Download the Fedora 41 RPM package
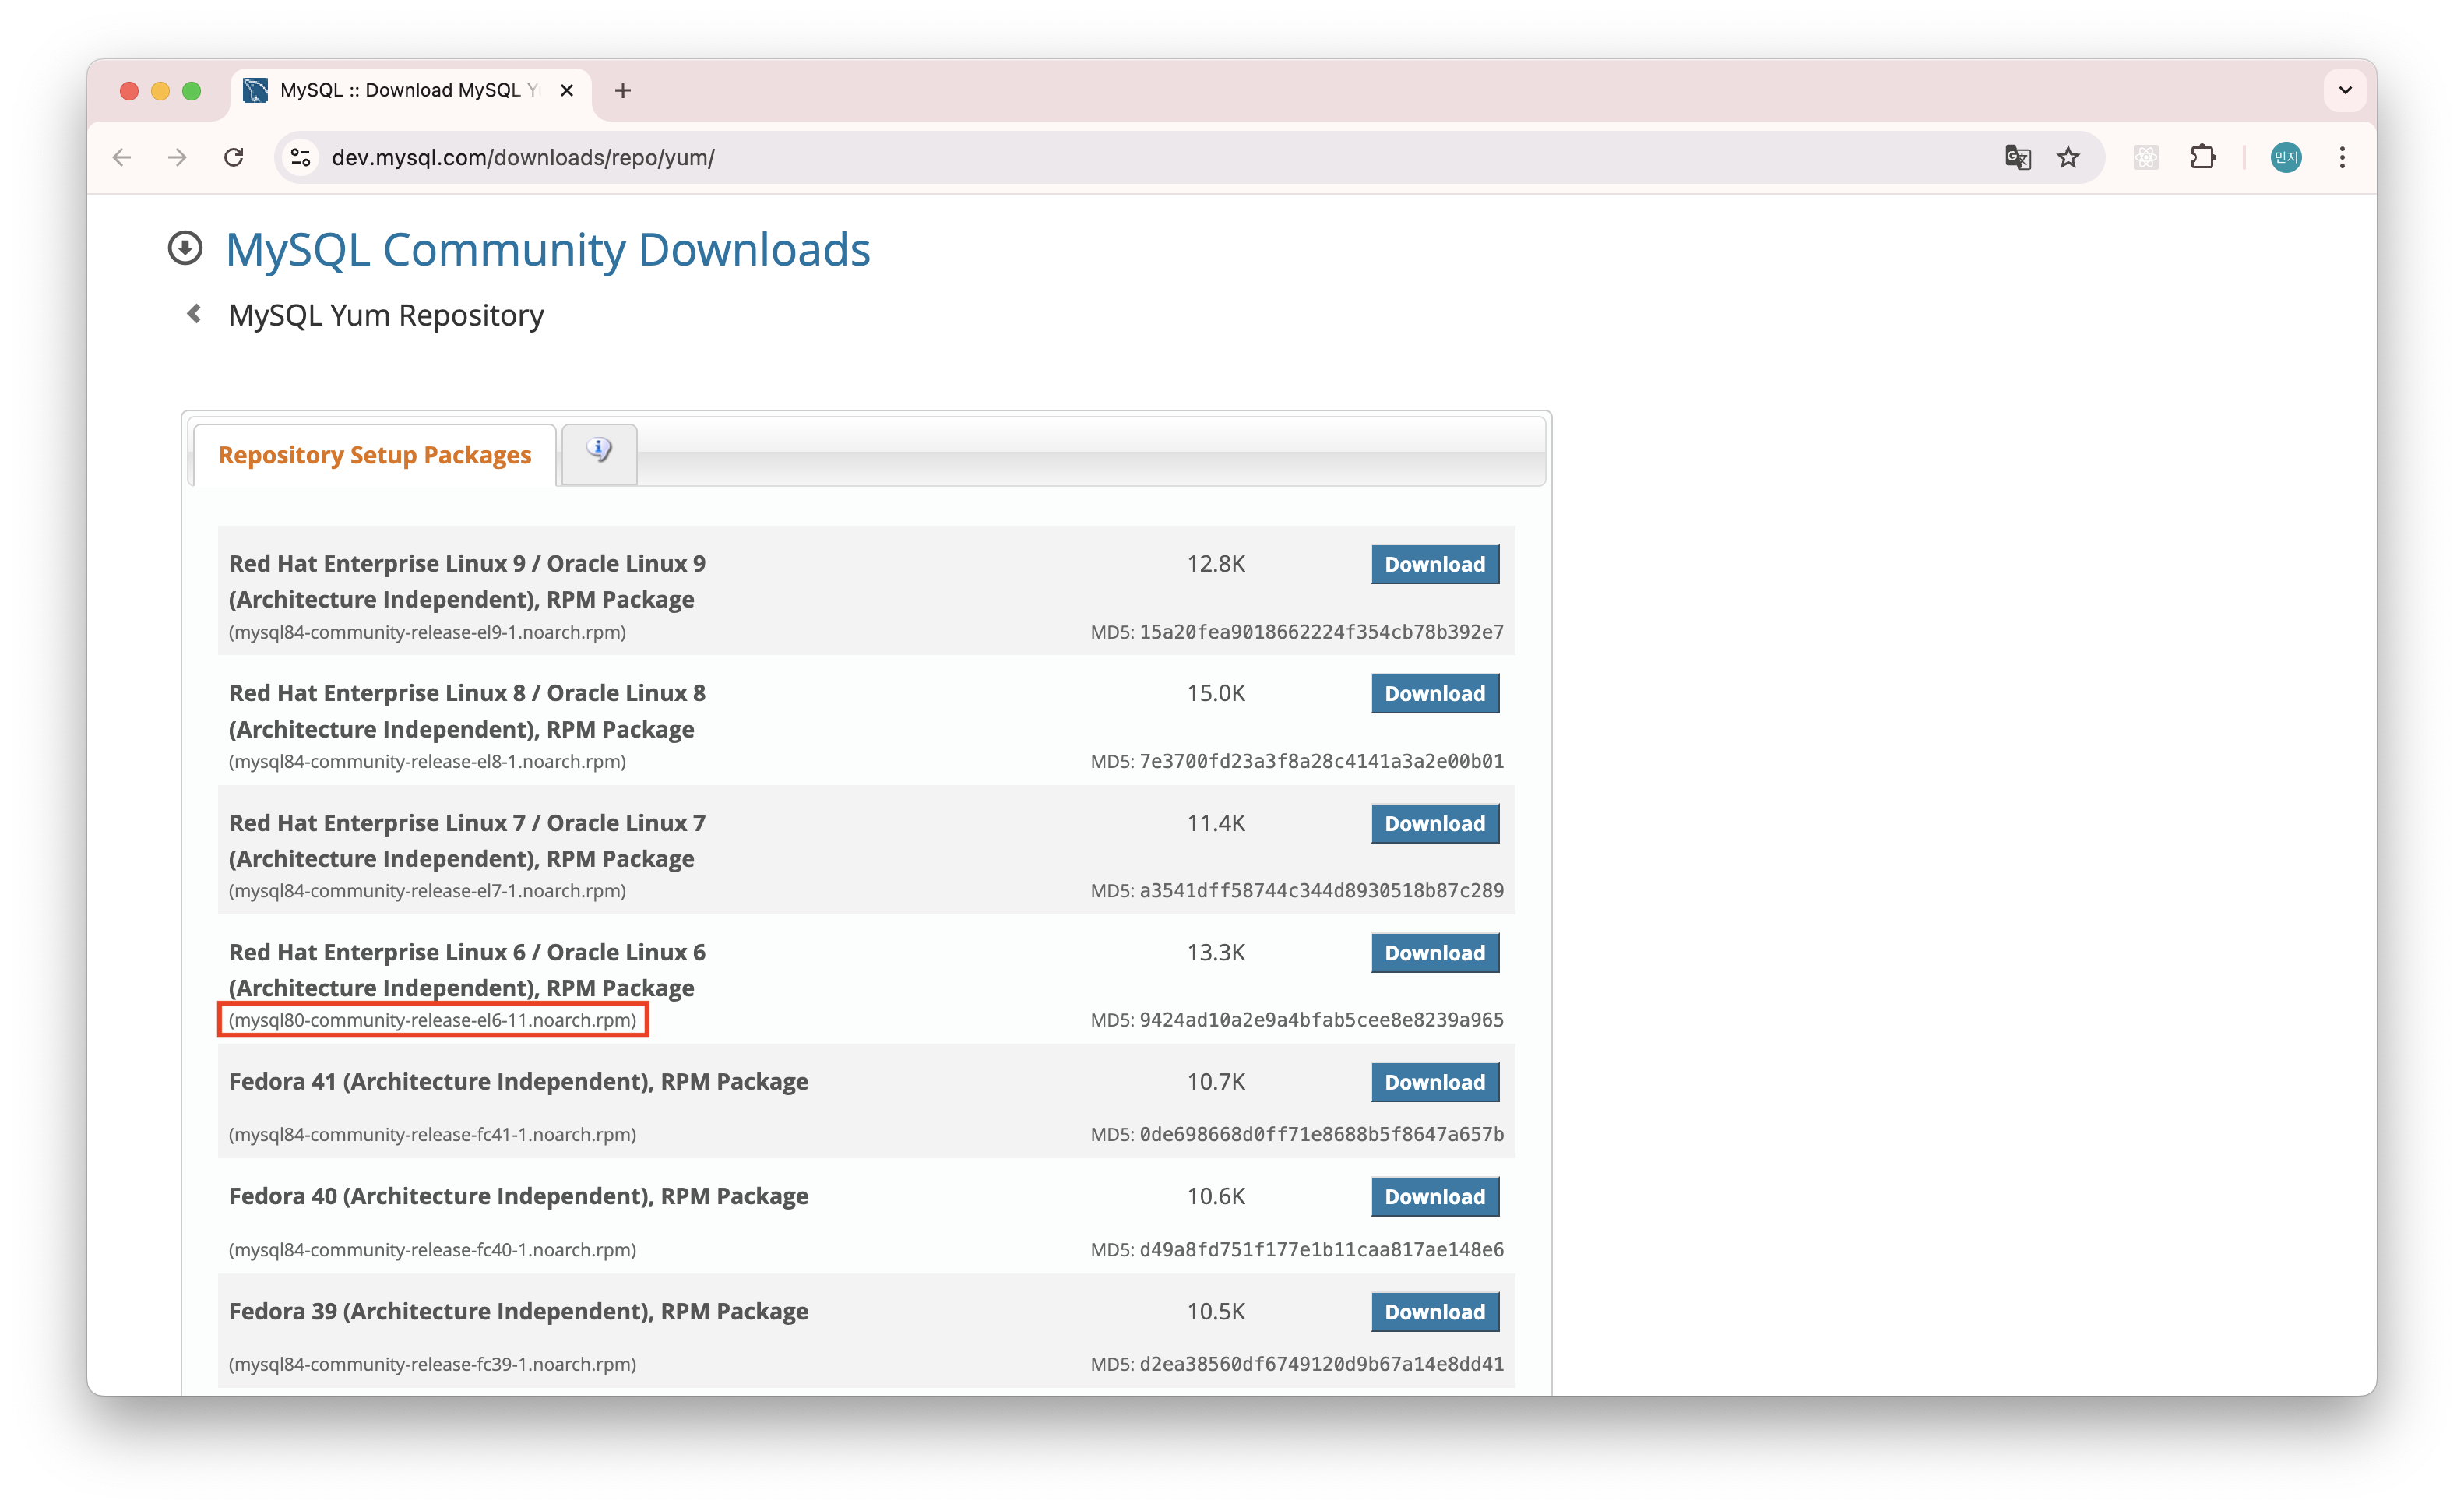 pos(1435,1082)
